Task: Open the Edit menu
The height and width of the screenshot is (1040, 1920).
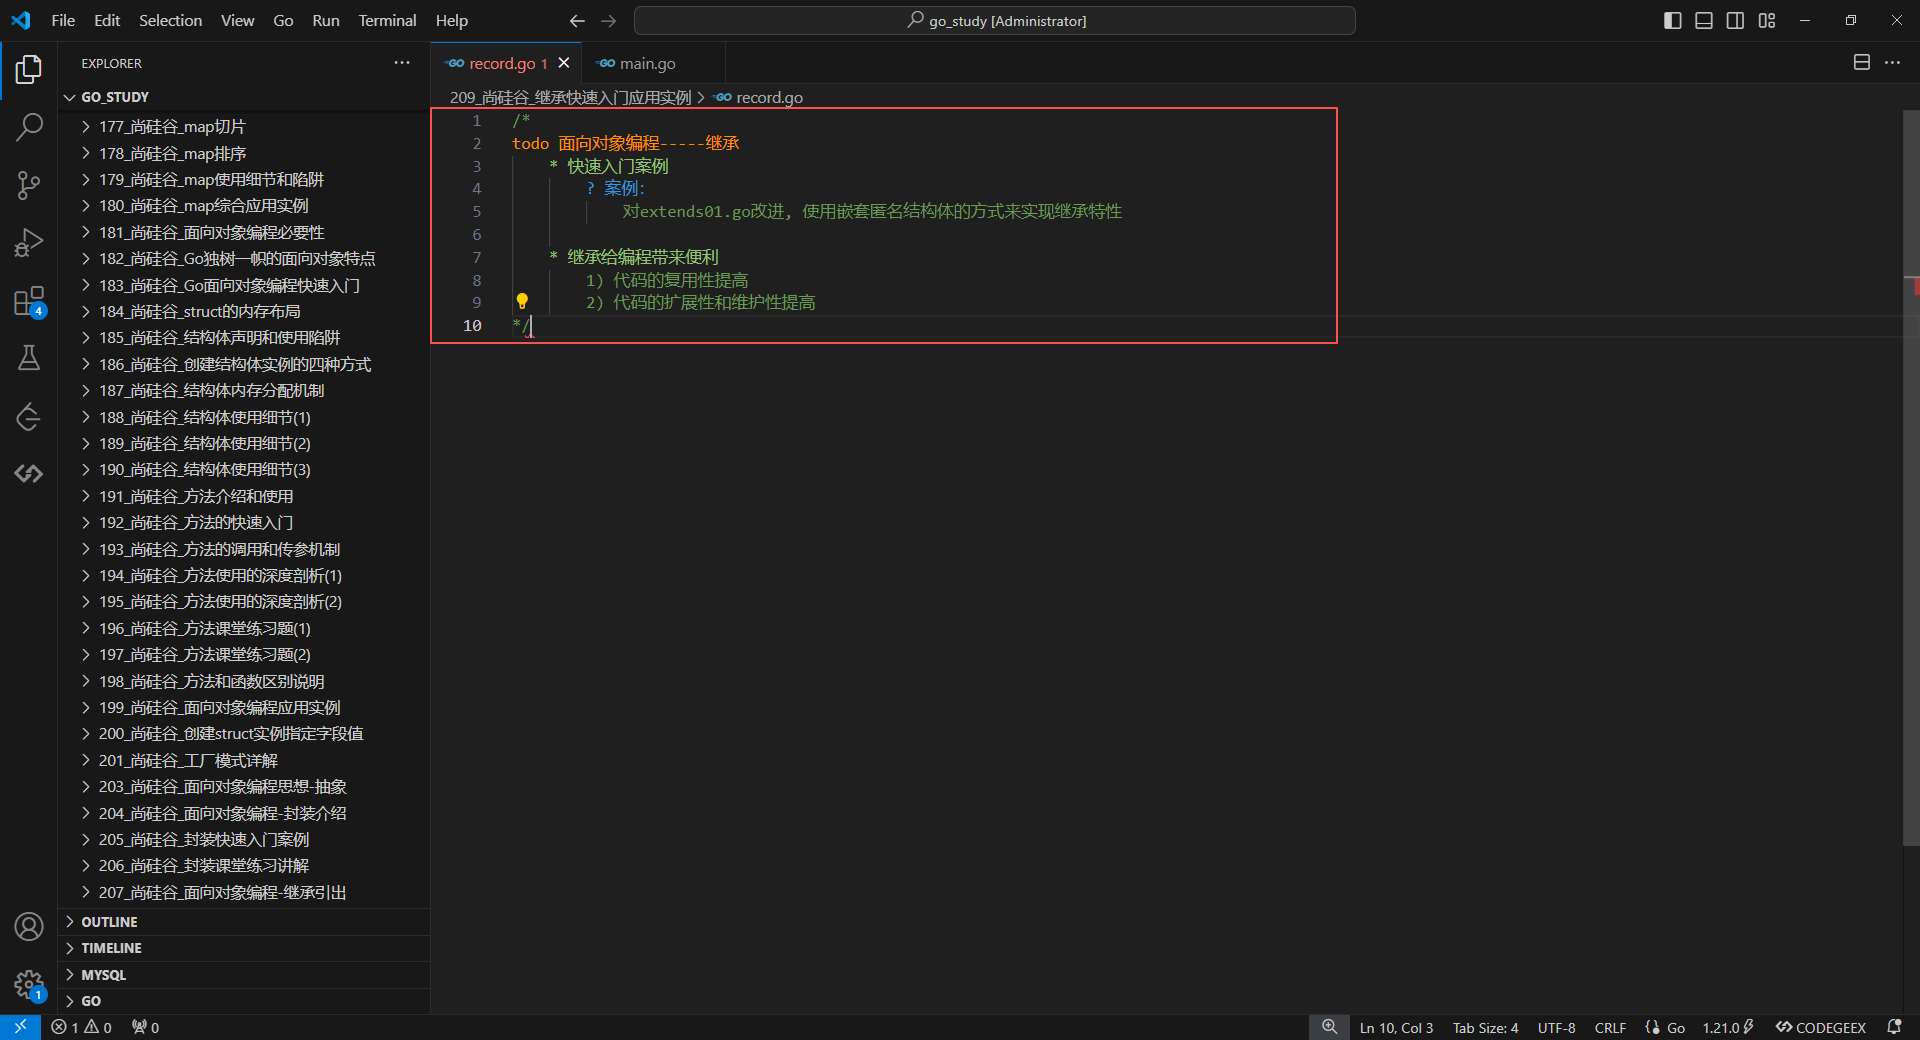Action: [107, 20]
